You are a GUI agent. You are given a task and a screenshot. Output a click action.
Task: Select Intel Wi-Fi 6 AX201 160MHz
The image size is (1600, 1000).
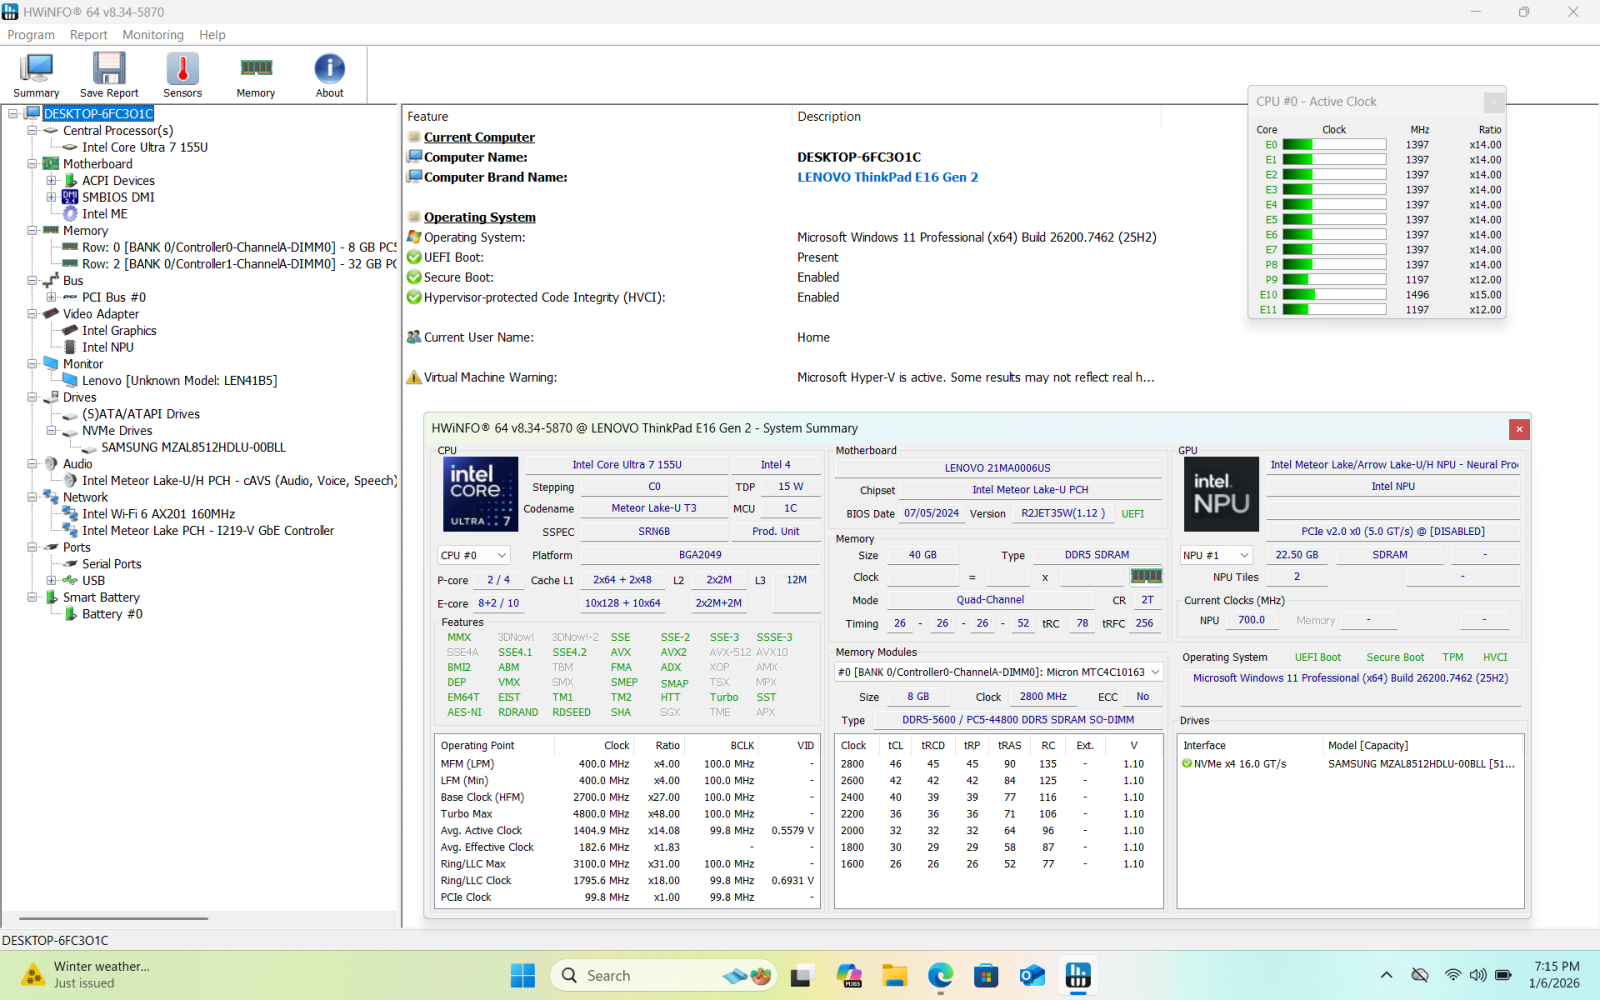pyautogui.click(x=158, y=514)
